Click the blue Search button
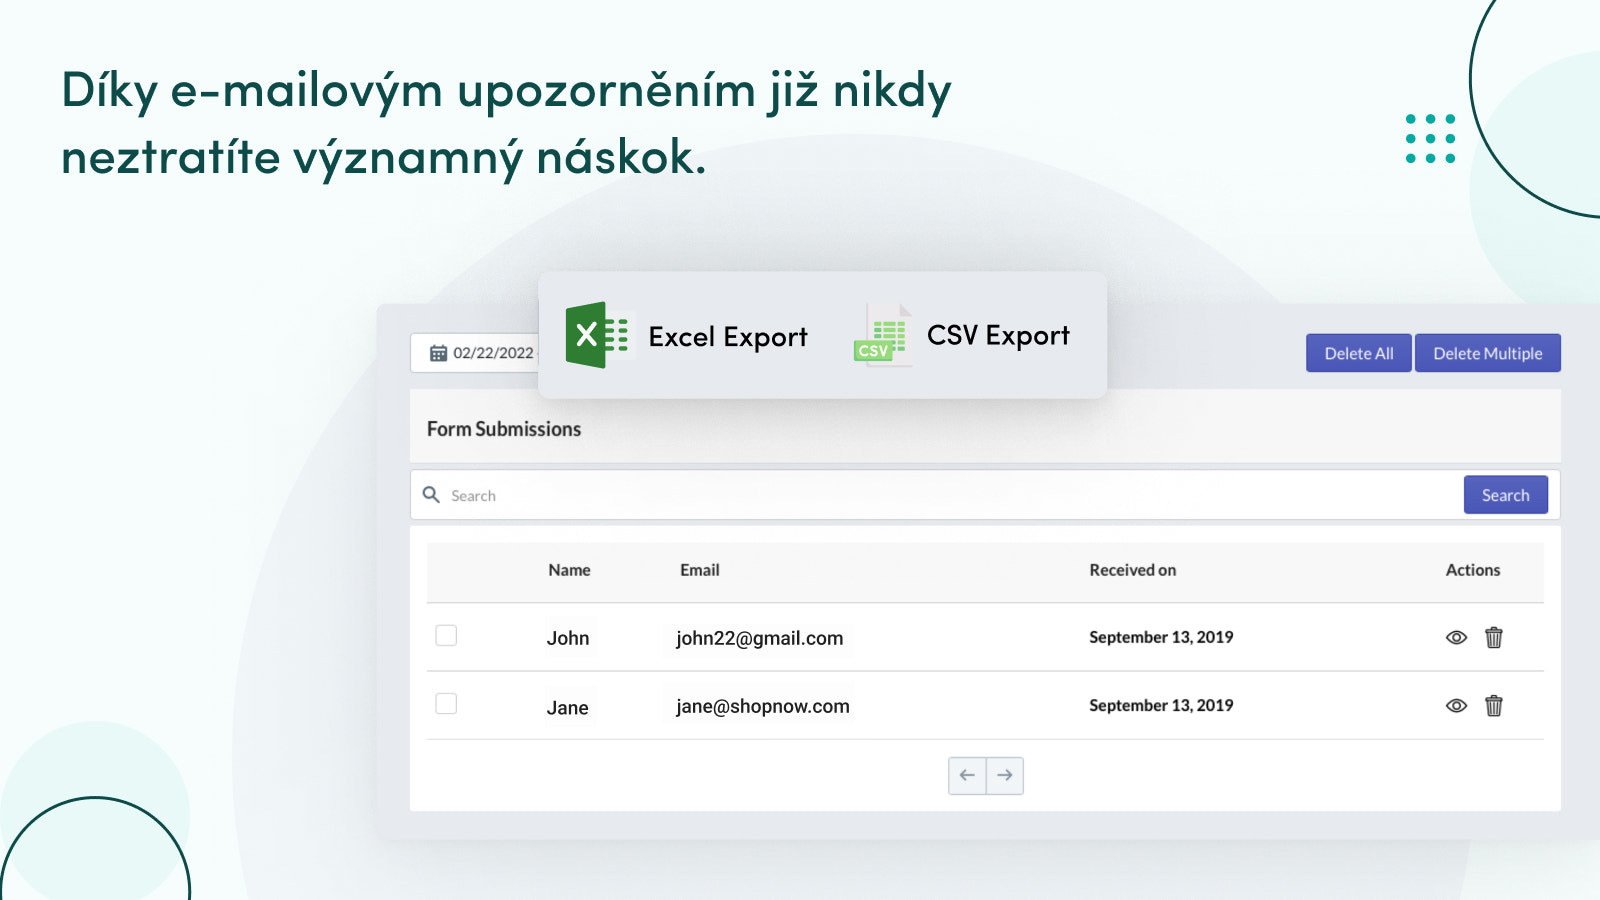 pos(1506,495)
